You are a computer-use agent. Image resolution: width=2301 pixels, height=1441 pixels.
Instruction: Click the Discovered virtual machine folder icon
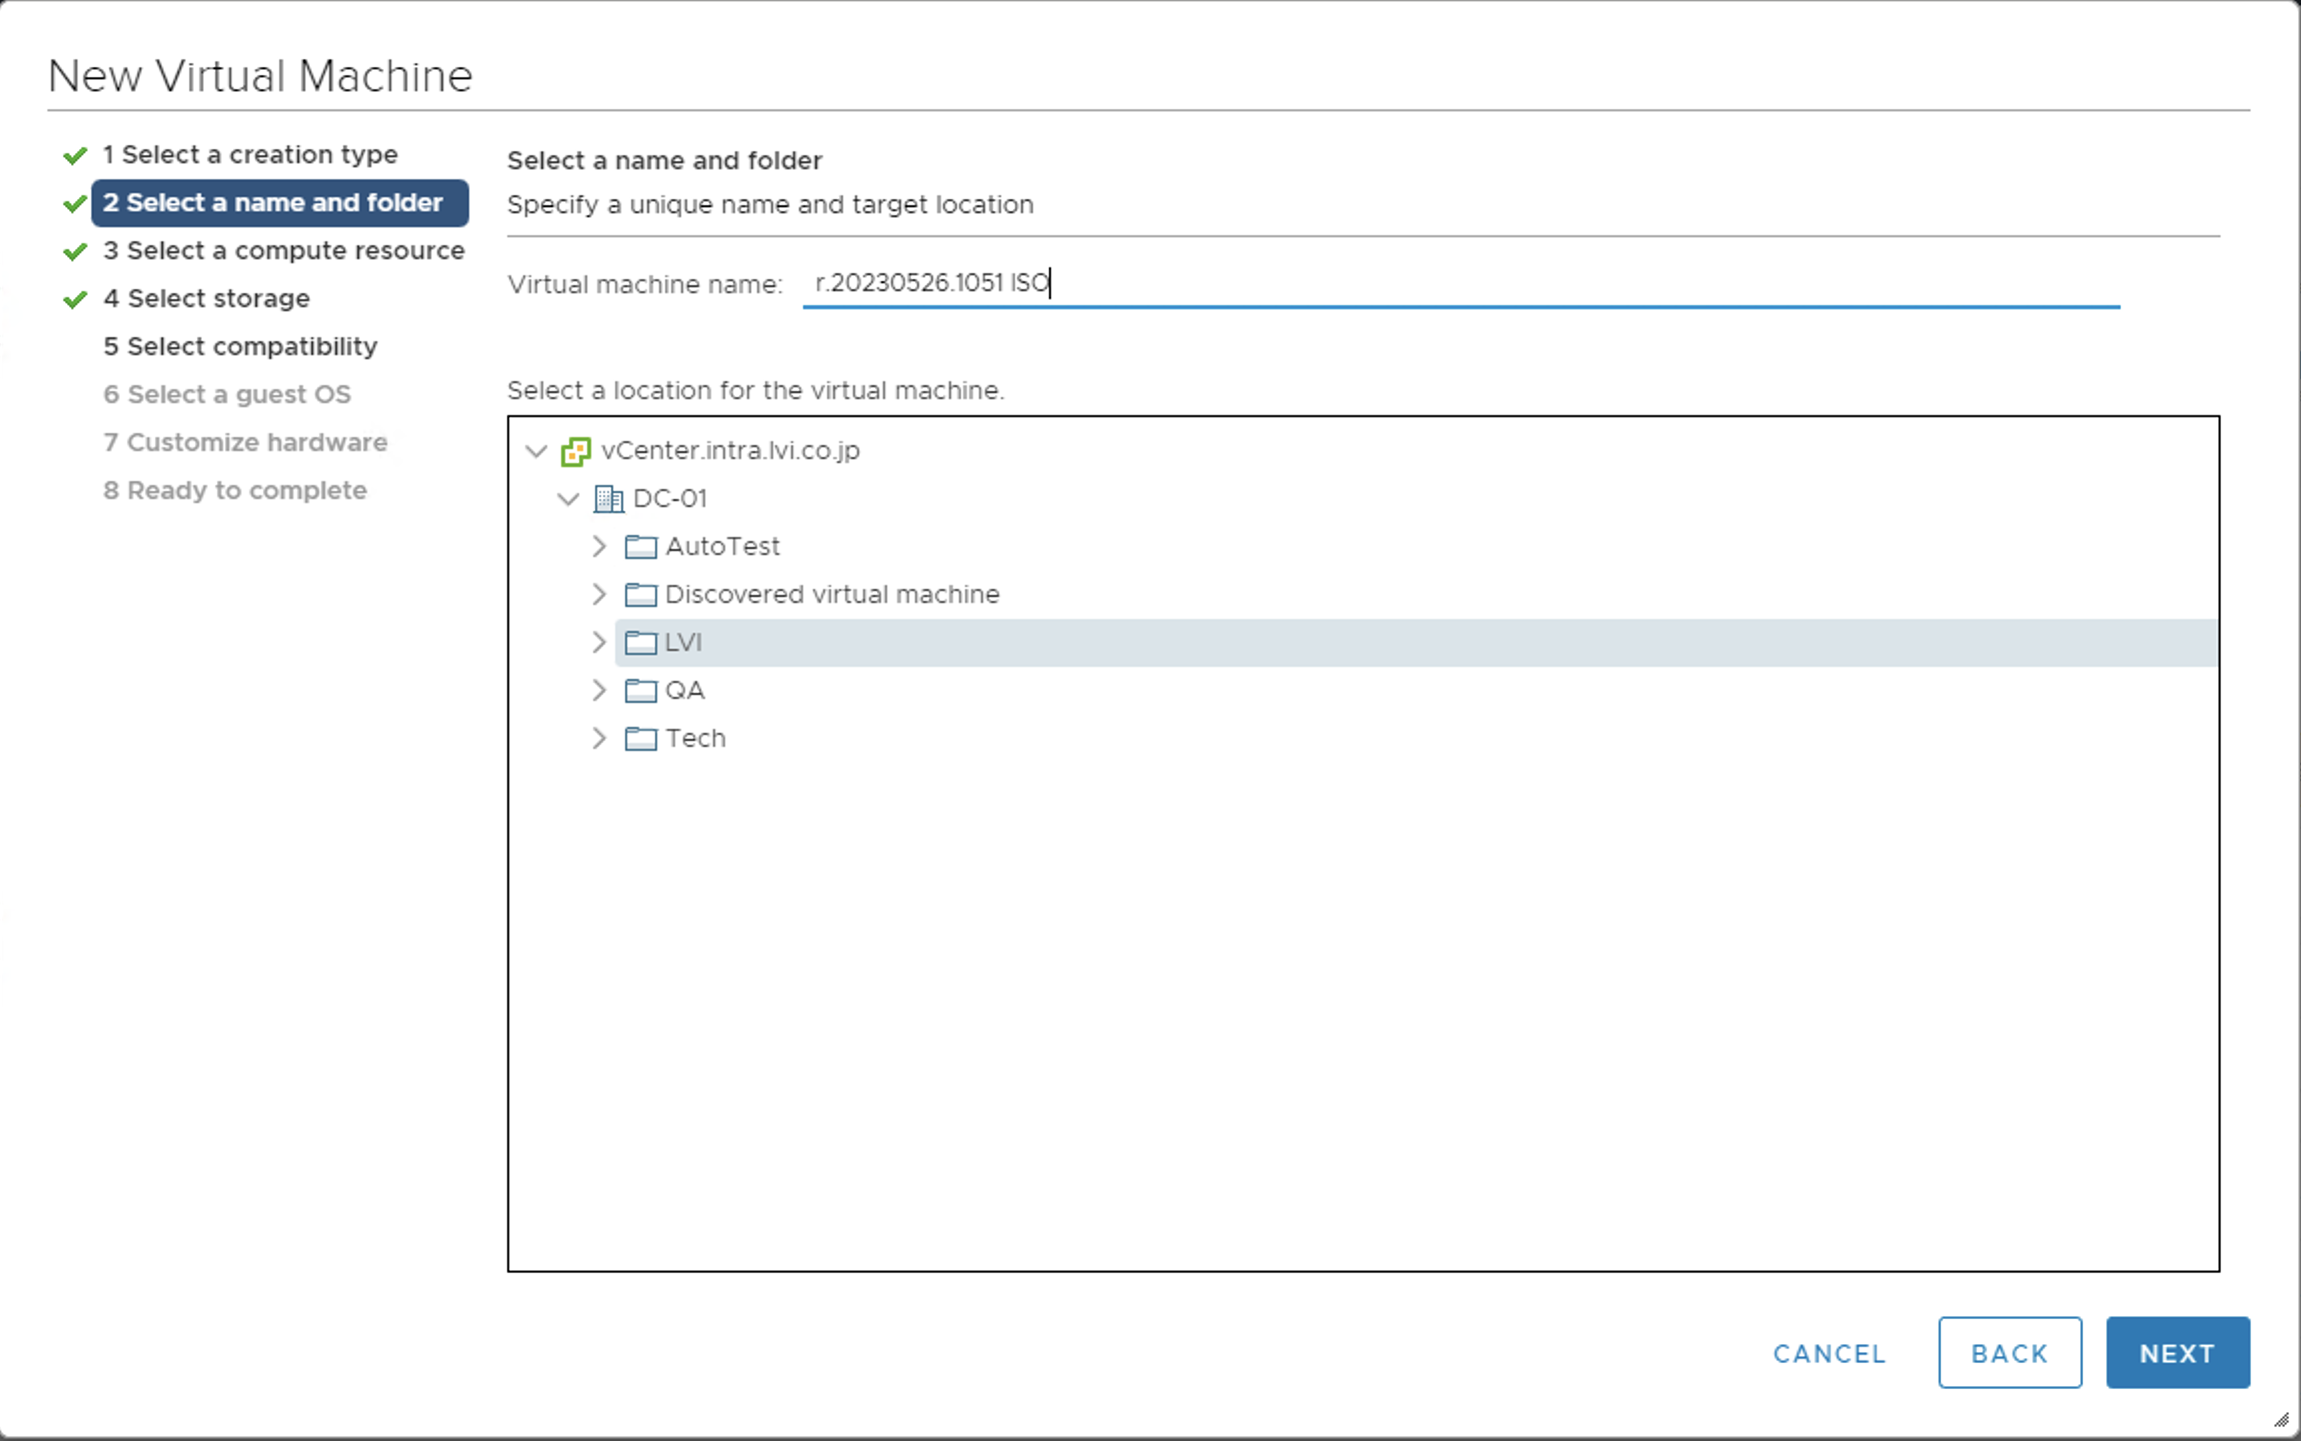pyautogui.click(x=640, y=595)
